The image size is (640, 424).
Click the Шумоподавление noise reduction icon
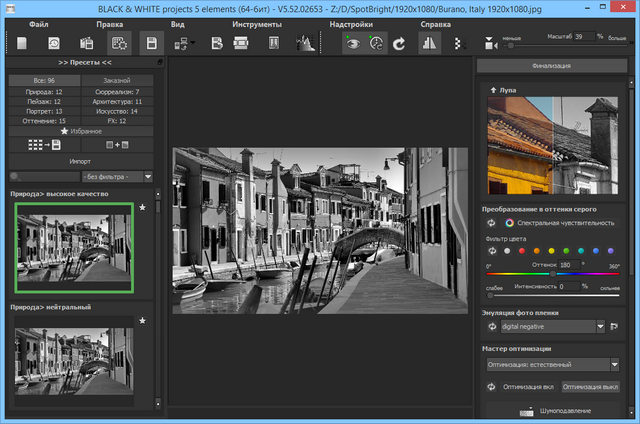528,410
